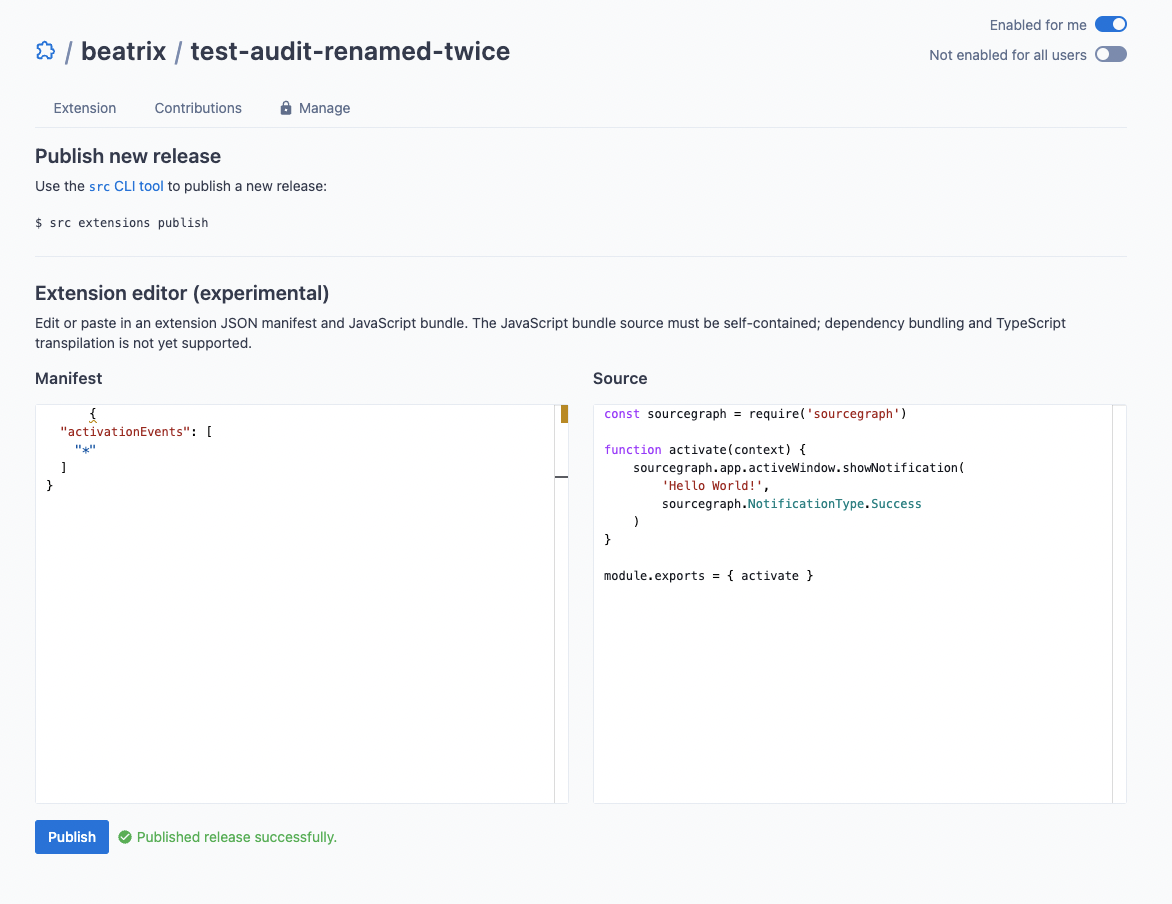Click the 'Publish new release' heading
This screenshot has height=904, width=1172.
tap(128, 156)
